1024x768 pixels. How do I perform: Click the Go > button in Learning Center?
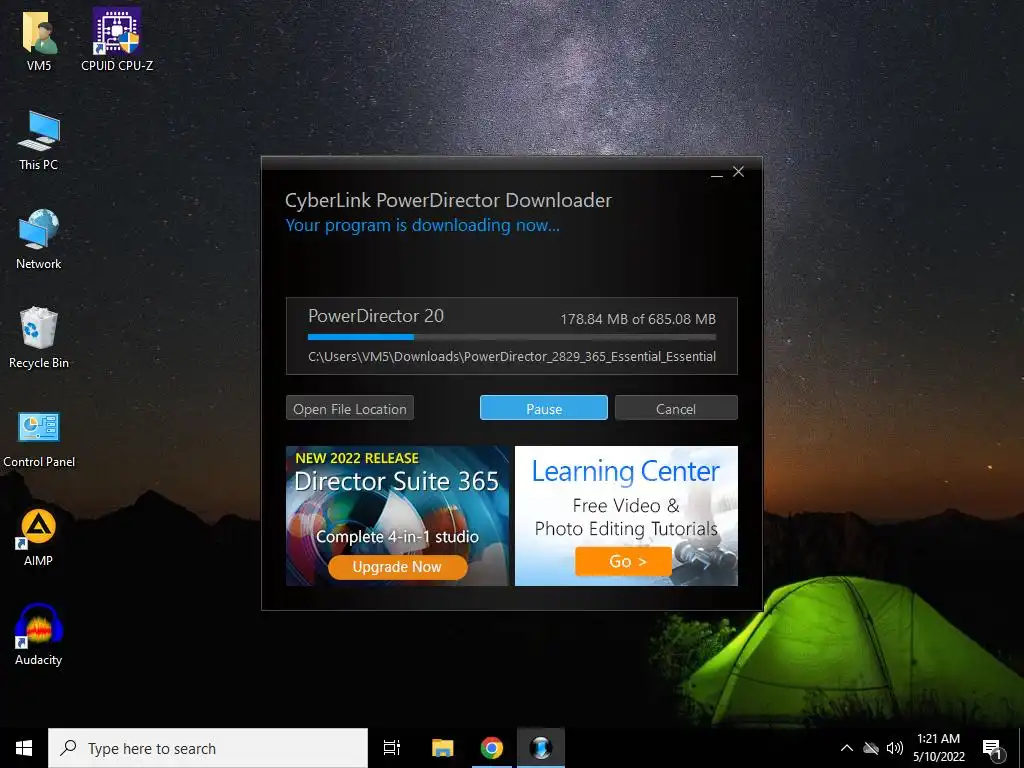pyautogui.click(x=623, y=561)
